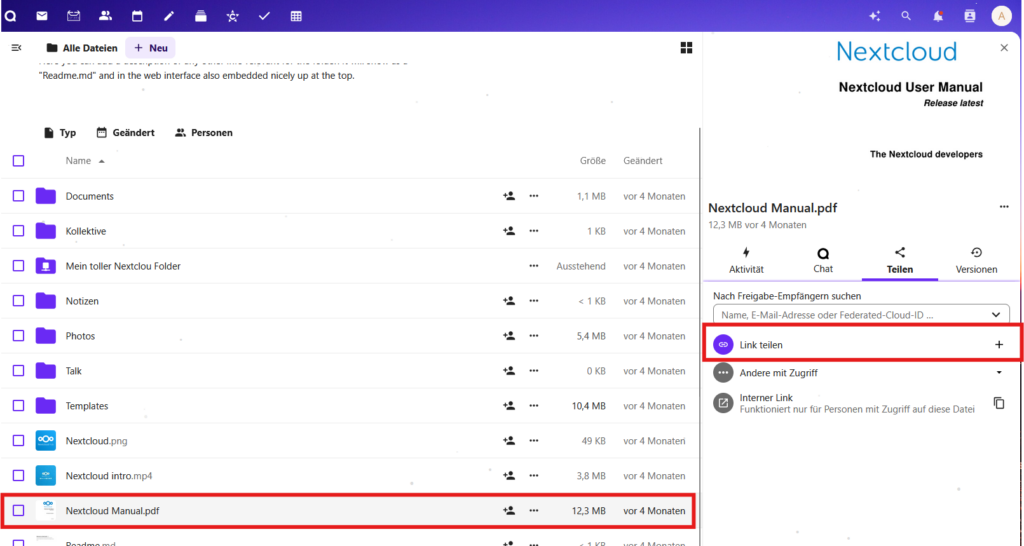This screenshot has height=546, width=1024.
Task: Copy the internal link with clipboard icon
Action: point(999,403)
